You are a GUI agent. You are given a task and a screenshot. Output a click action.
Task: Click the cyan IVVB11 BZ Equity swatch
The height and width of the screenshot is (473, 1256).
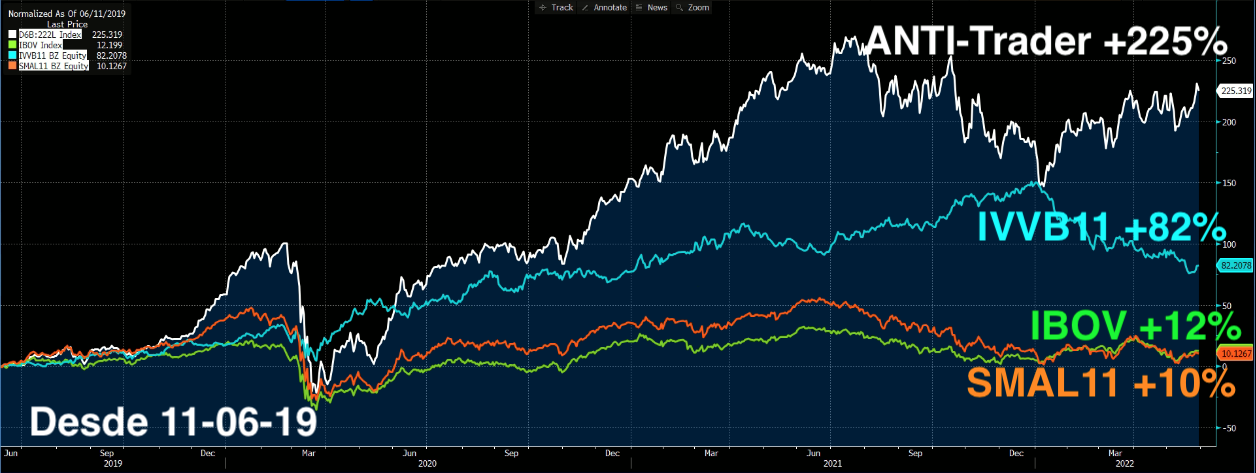coord(10,57)
